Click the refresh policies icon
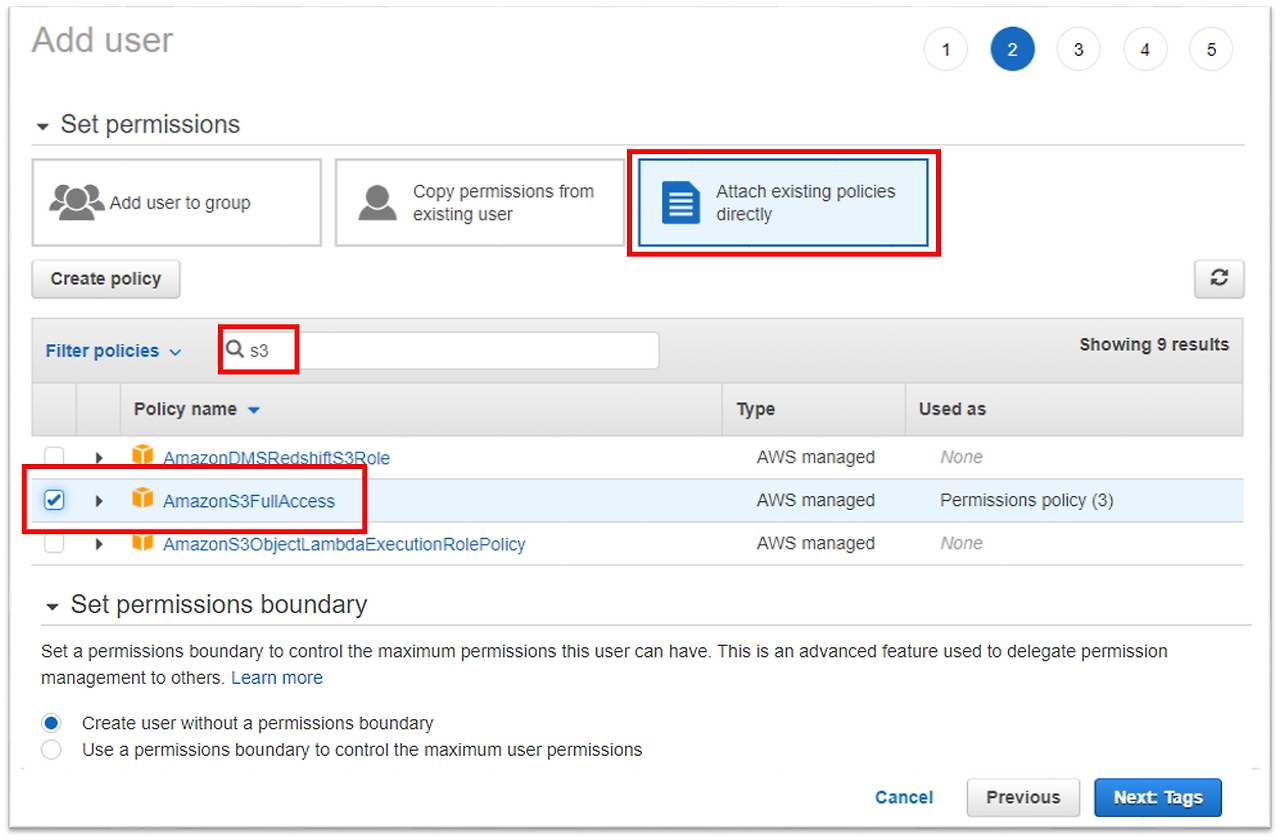 [x=1218, y=279]
